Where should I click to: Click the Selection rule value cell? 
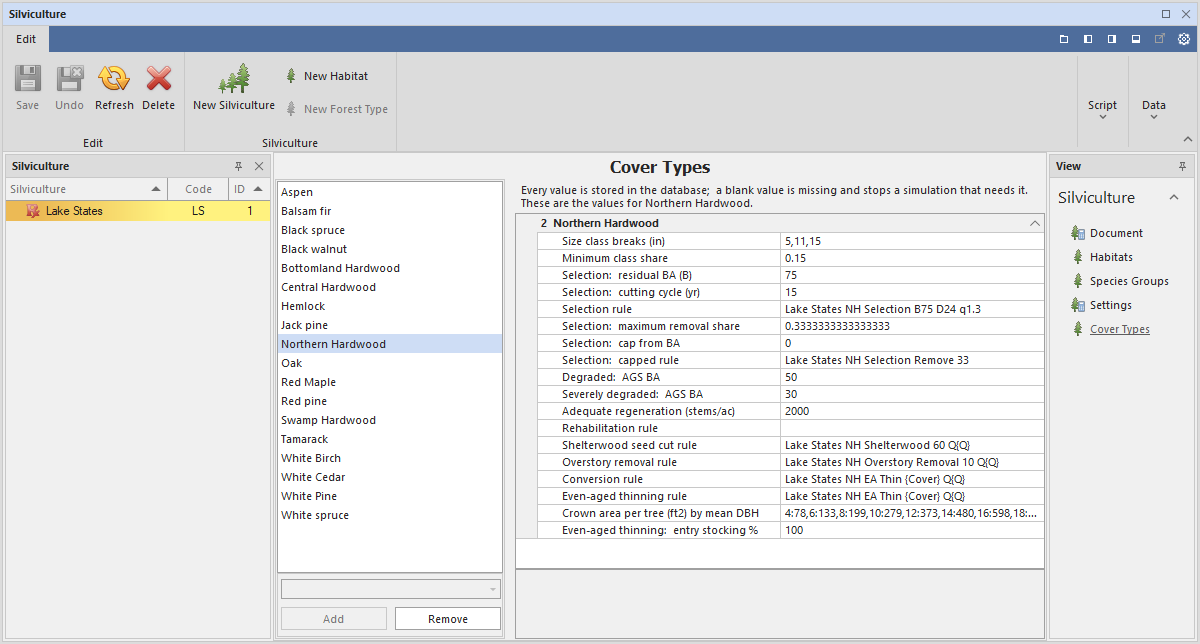tap(911, 309)
